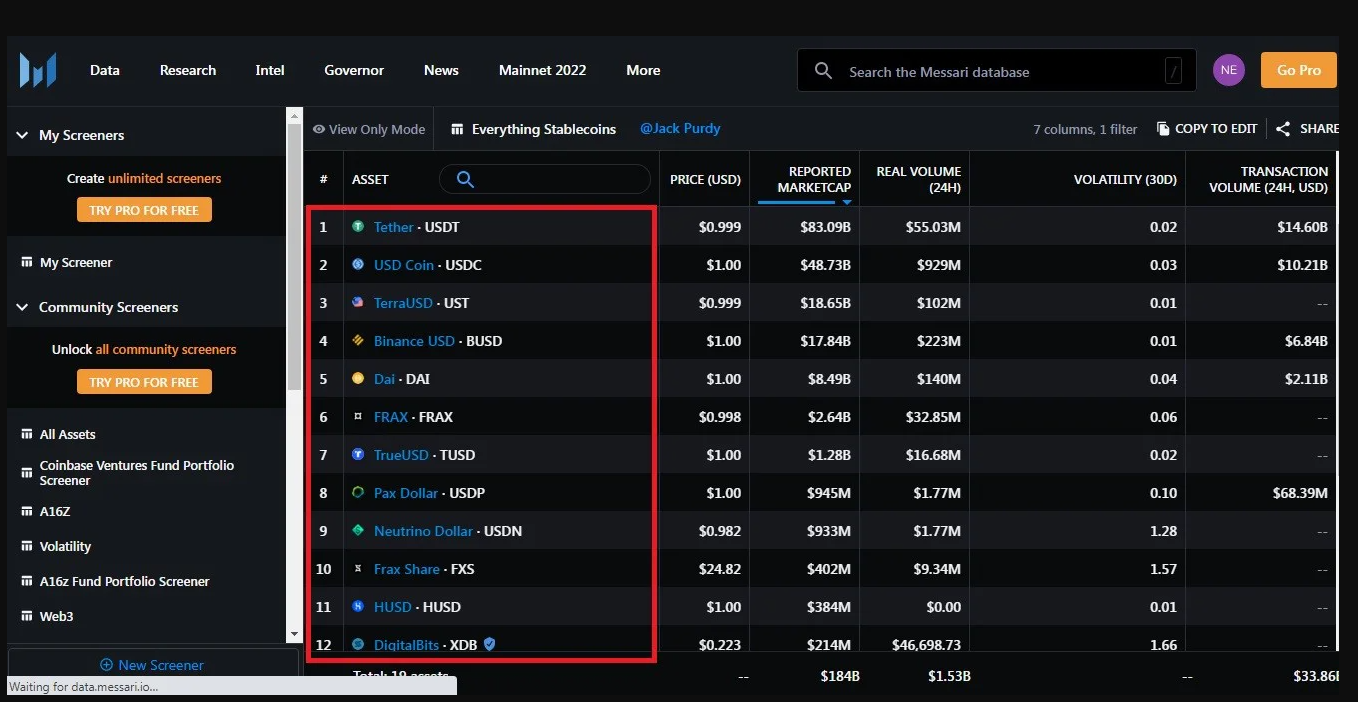The image size is (1358, 702).
Task: Click the TerraUSD coin icon
Action: tap(358, 303)
